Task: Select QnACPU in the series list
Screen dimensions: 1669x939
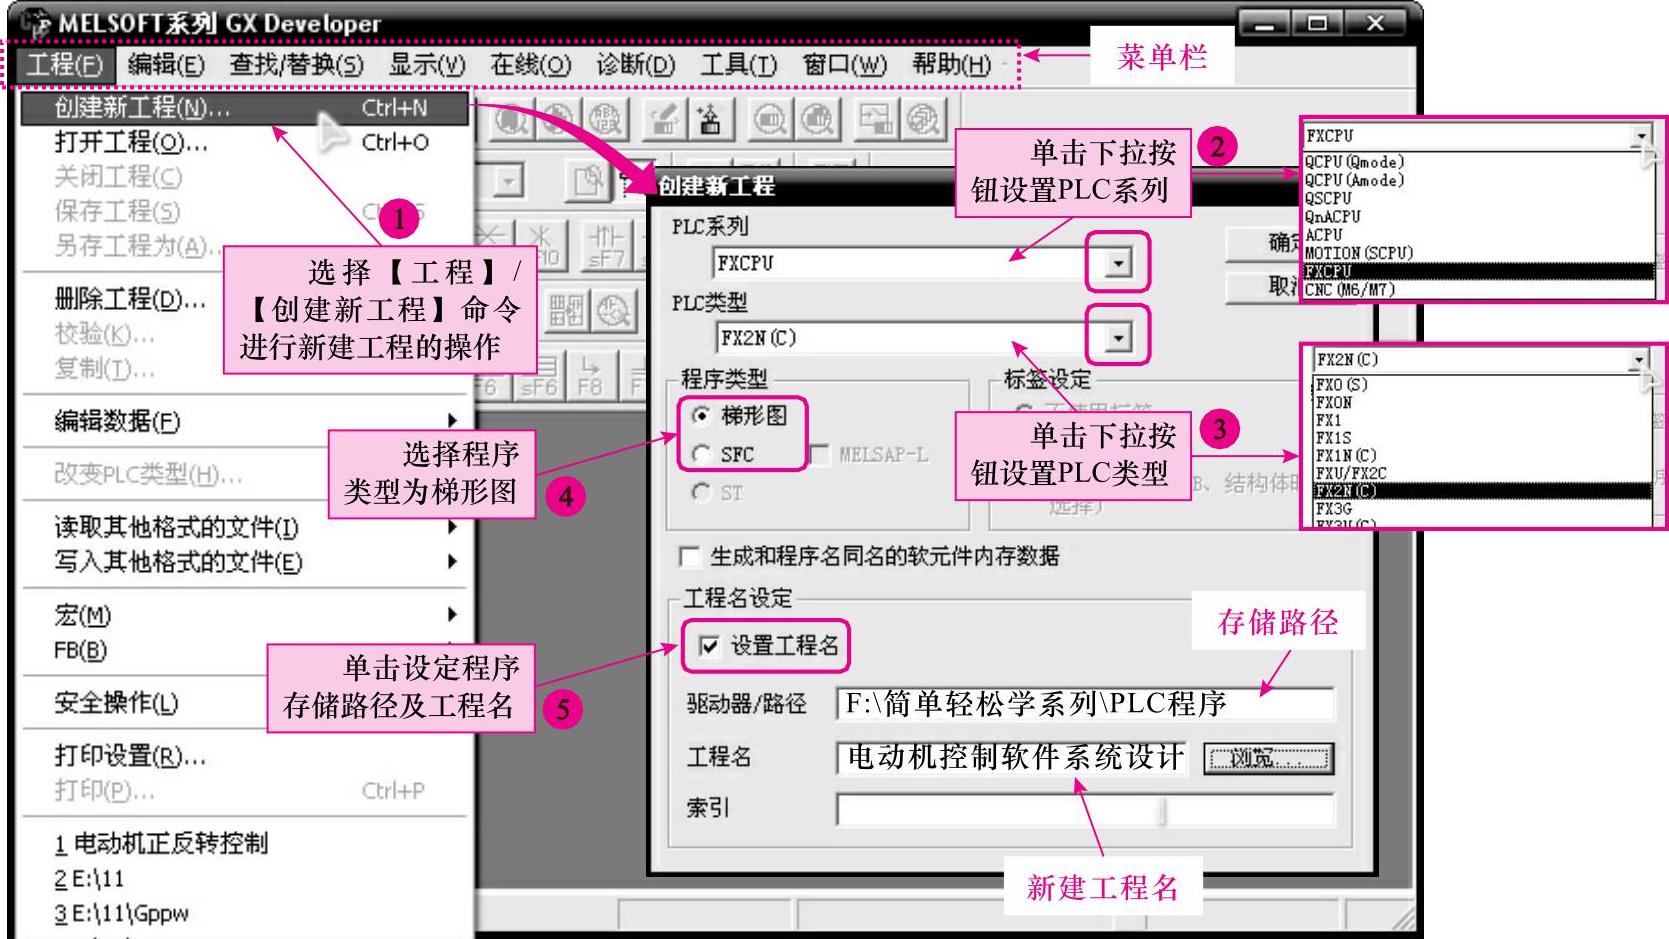Action: point(1478,217)
